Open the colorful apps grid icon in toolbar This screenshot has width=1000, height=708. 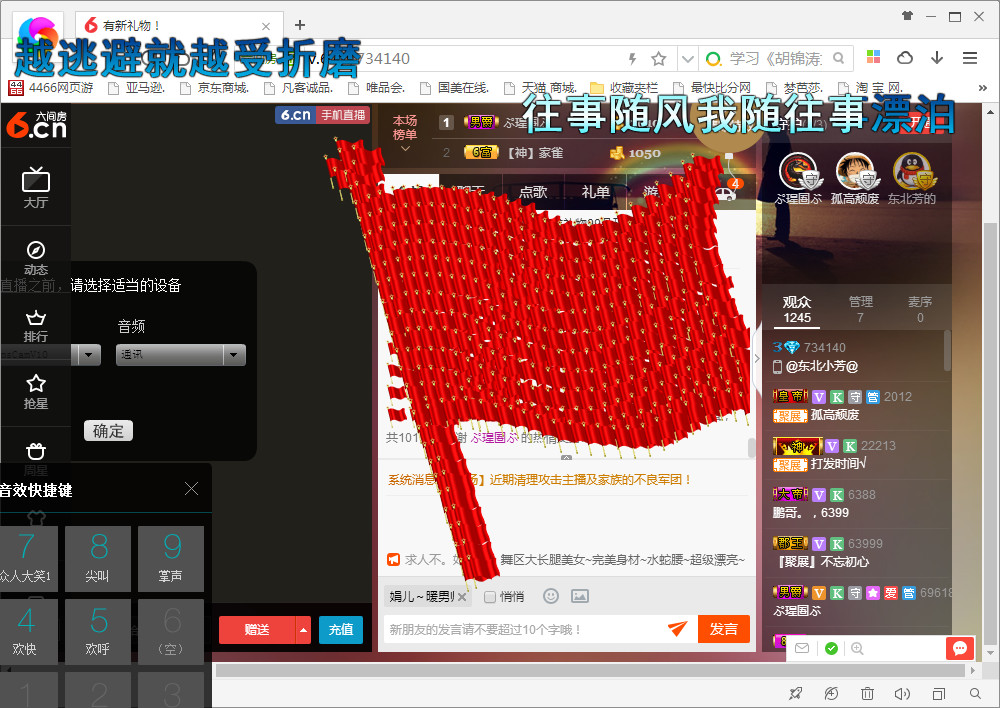pos(874,57)
